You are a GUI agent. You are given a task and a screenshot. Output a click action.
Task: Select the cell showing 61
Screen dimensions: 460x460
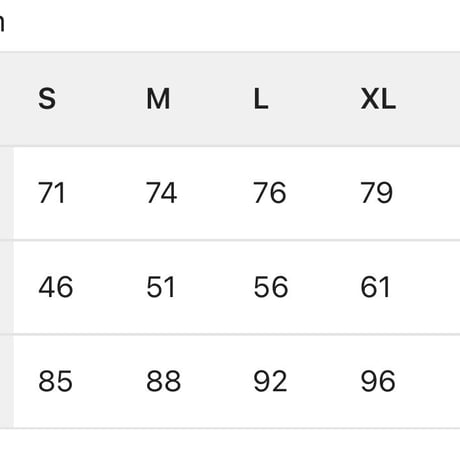pyautogui.click(x=375, y=287)
